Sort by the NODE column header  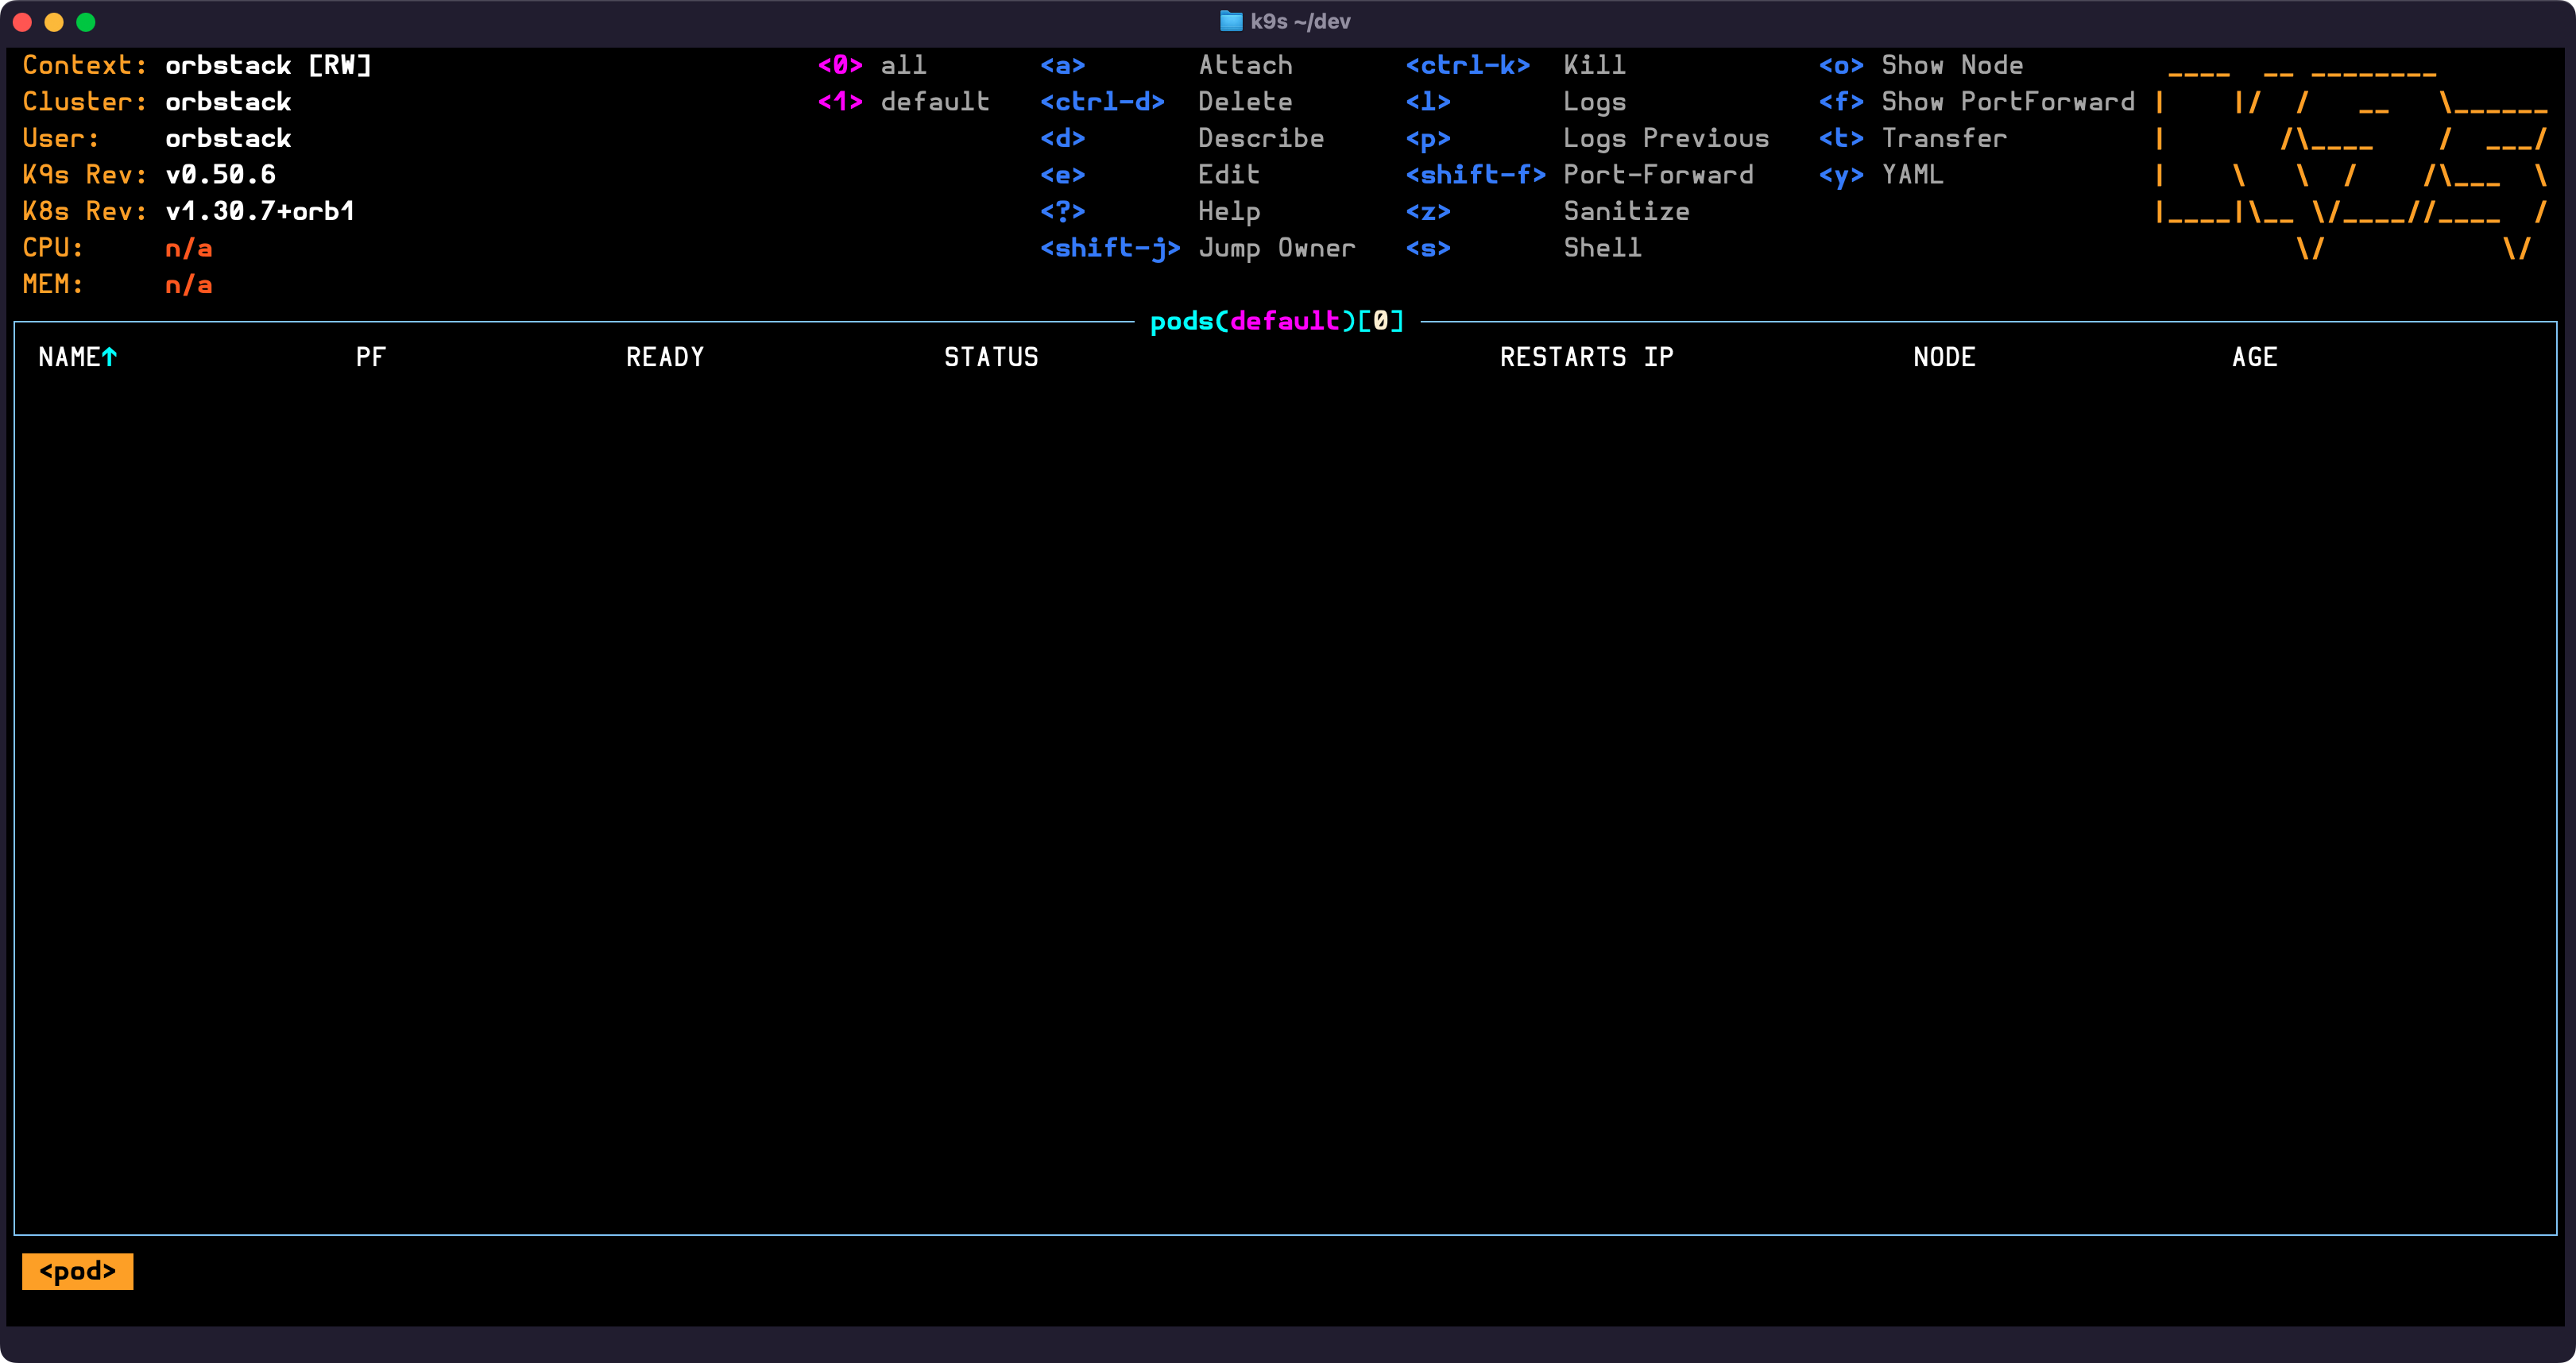tap(1944, 357)
